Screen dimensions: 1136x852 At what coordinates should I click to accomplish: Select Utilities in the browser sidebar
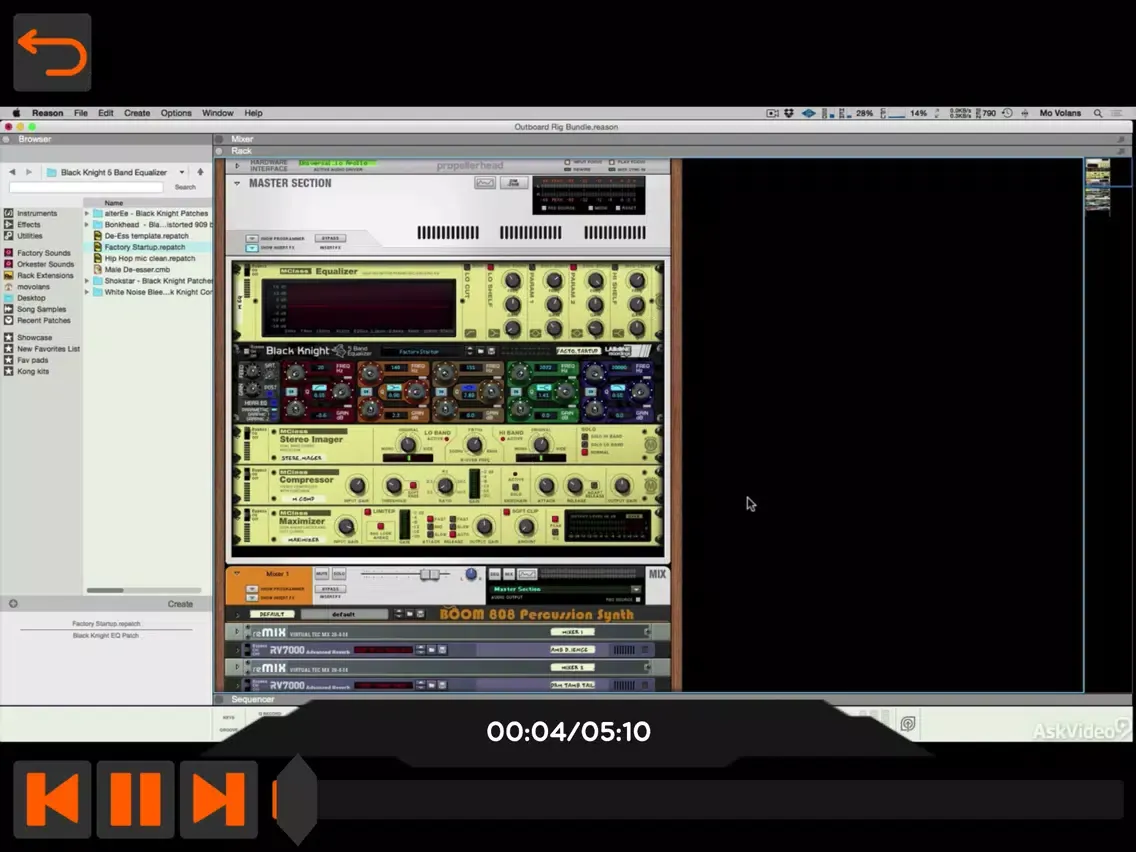(x=30, y=236)
